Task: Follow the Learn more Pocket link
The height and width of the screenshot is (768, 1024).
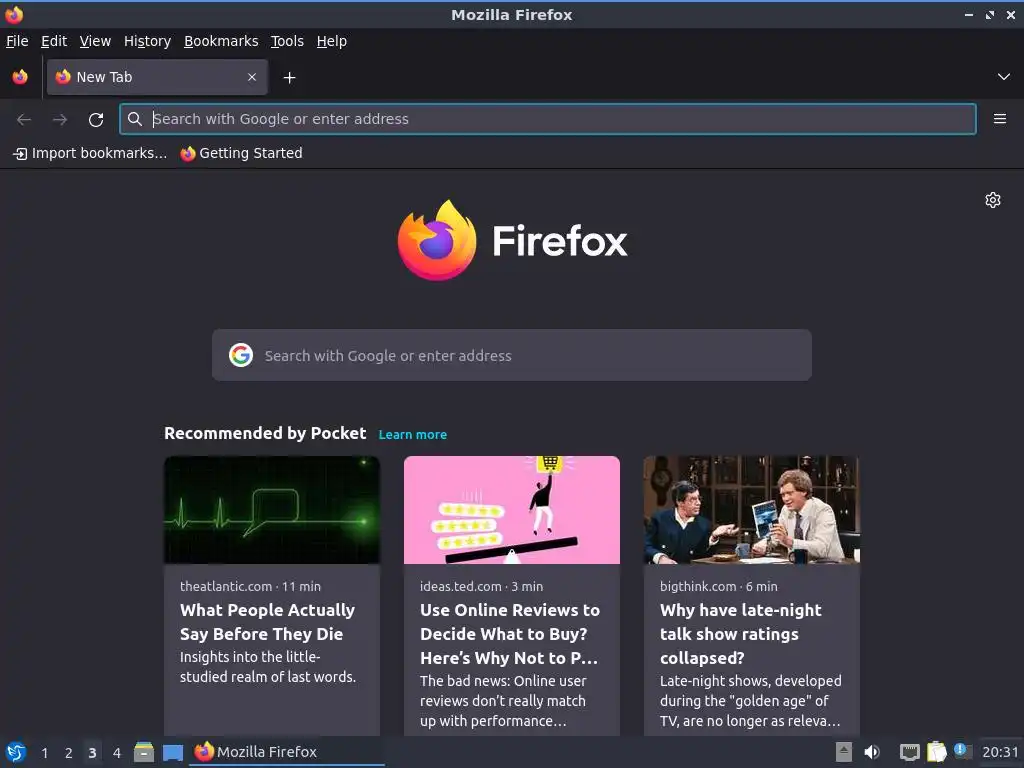Action: [413, 434]
